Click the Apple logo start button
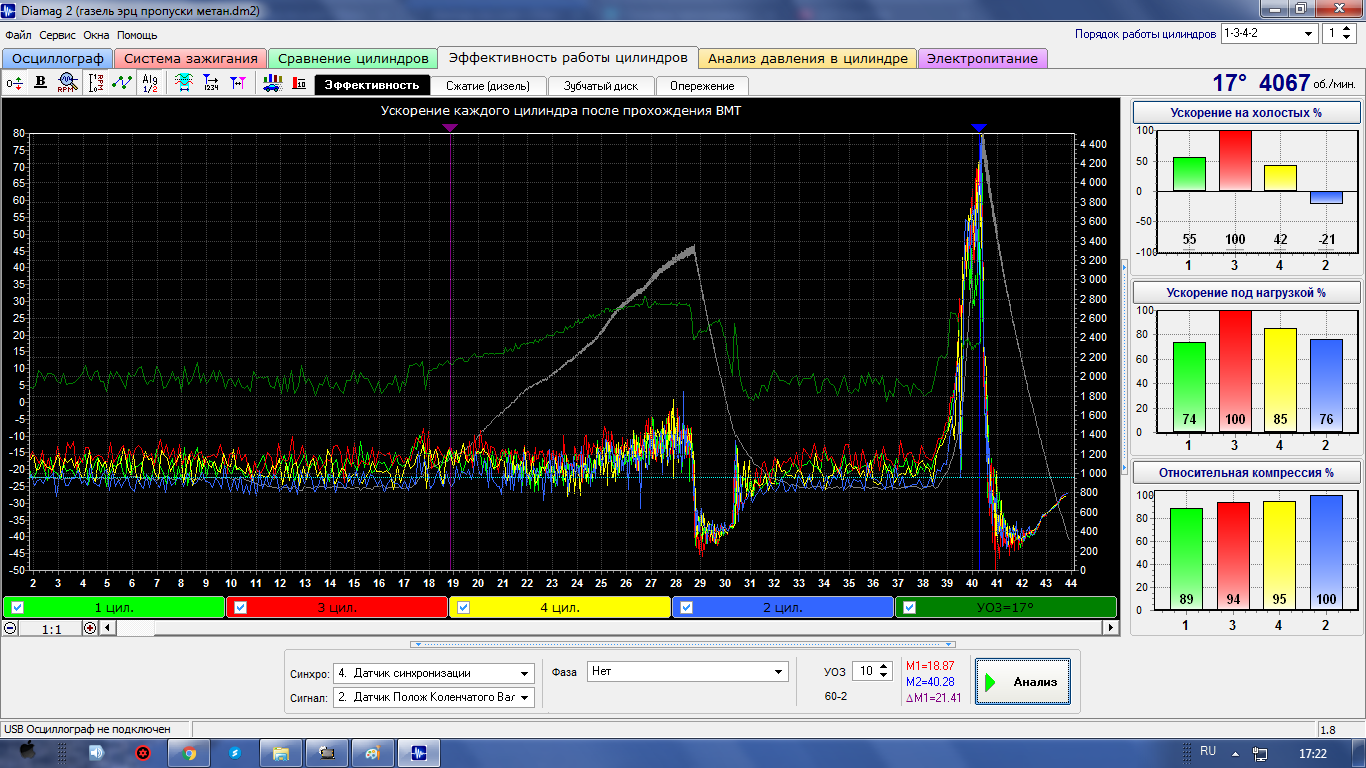 (28, 751)
